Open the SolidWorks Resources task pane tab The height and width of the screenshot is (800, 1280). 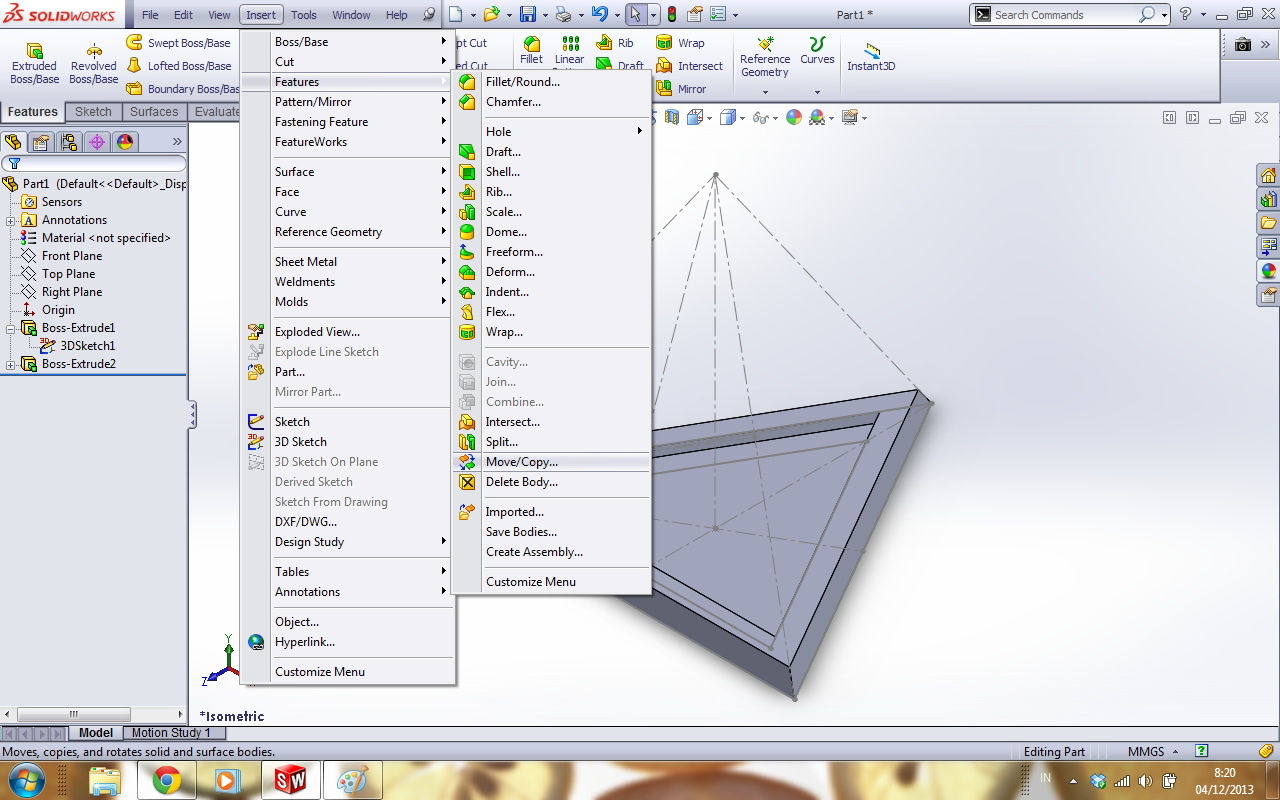1268,176
